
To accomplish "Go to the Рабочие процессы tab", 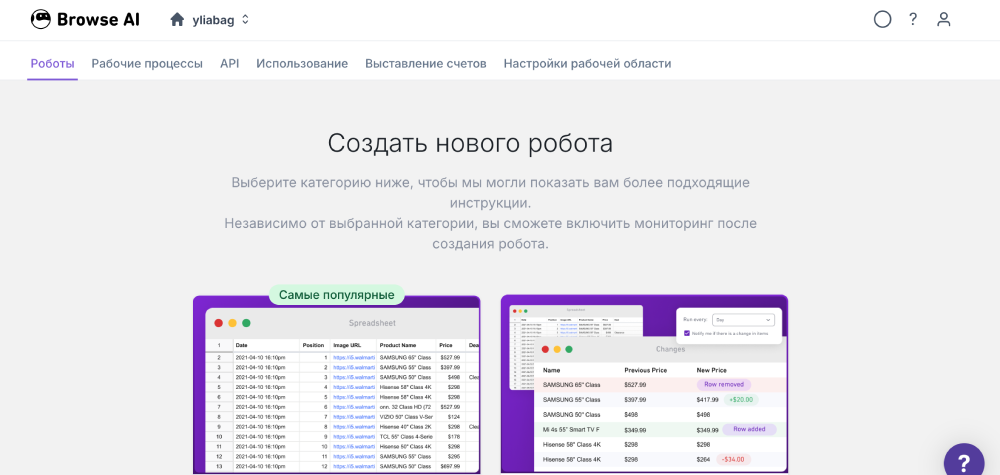I will click(147, 64).
